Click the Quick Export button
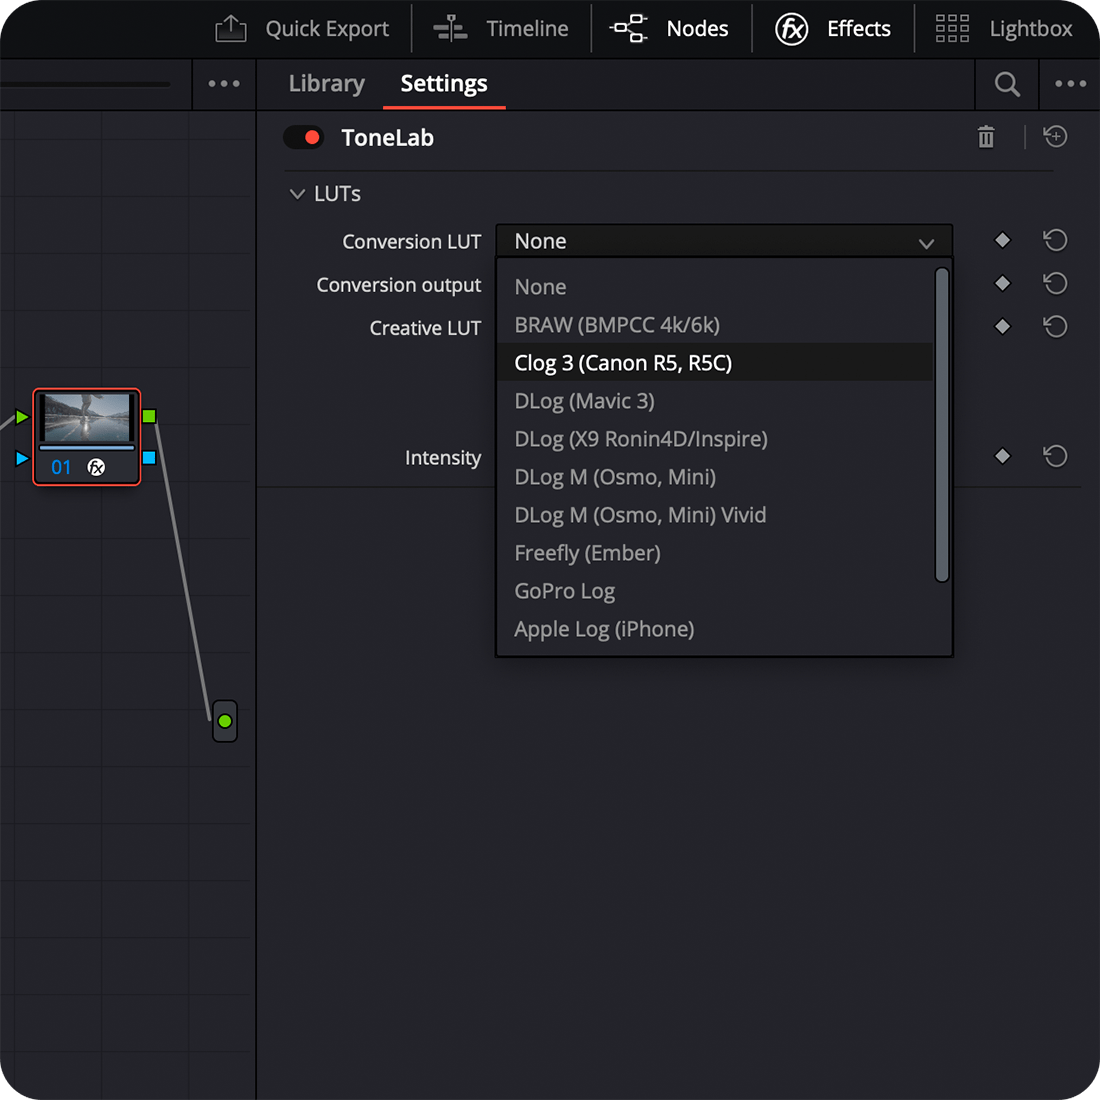This screenshot has width=1100, height=1100. [x=303, y=29]
